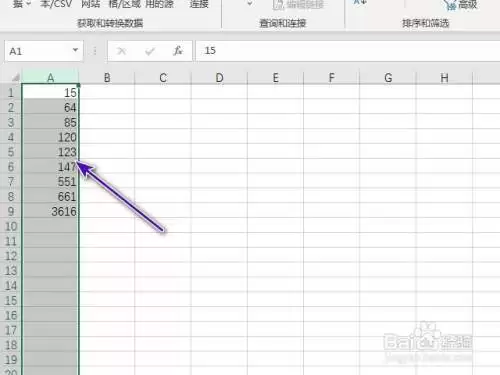
Task: Click the 最近使用的源 ribbon button
Action: click(x=159, y=4)
